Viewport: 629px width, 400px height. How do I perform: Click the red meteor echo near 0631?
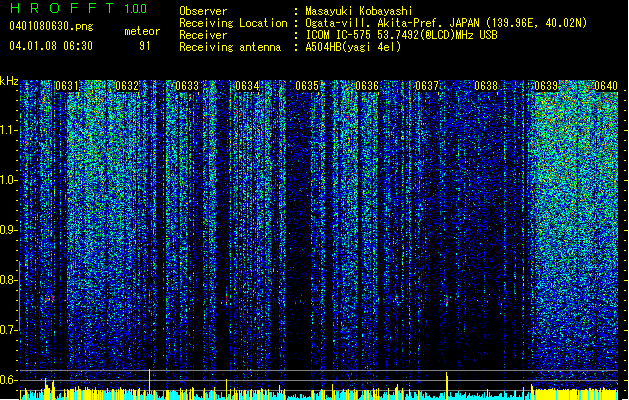(49, 299)
